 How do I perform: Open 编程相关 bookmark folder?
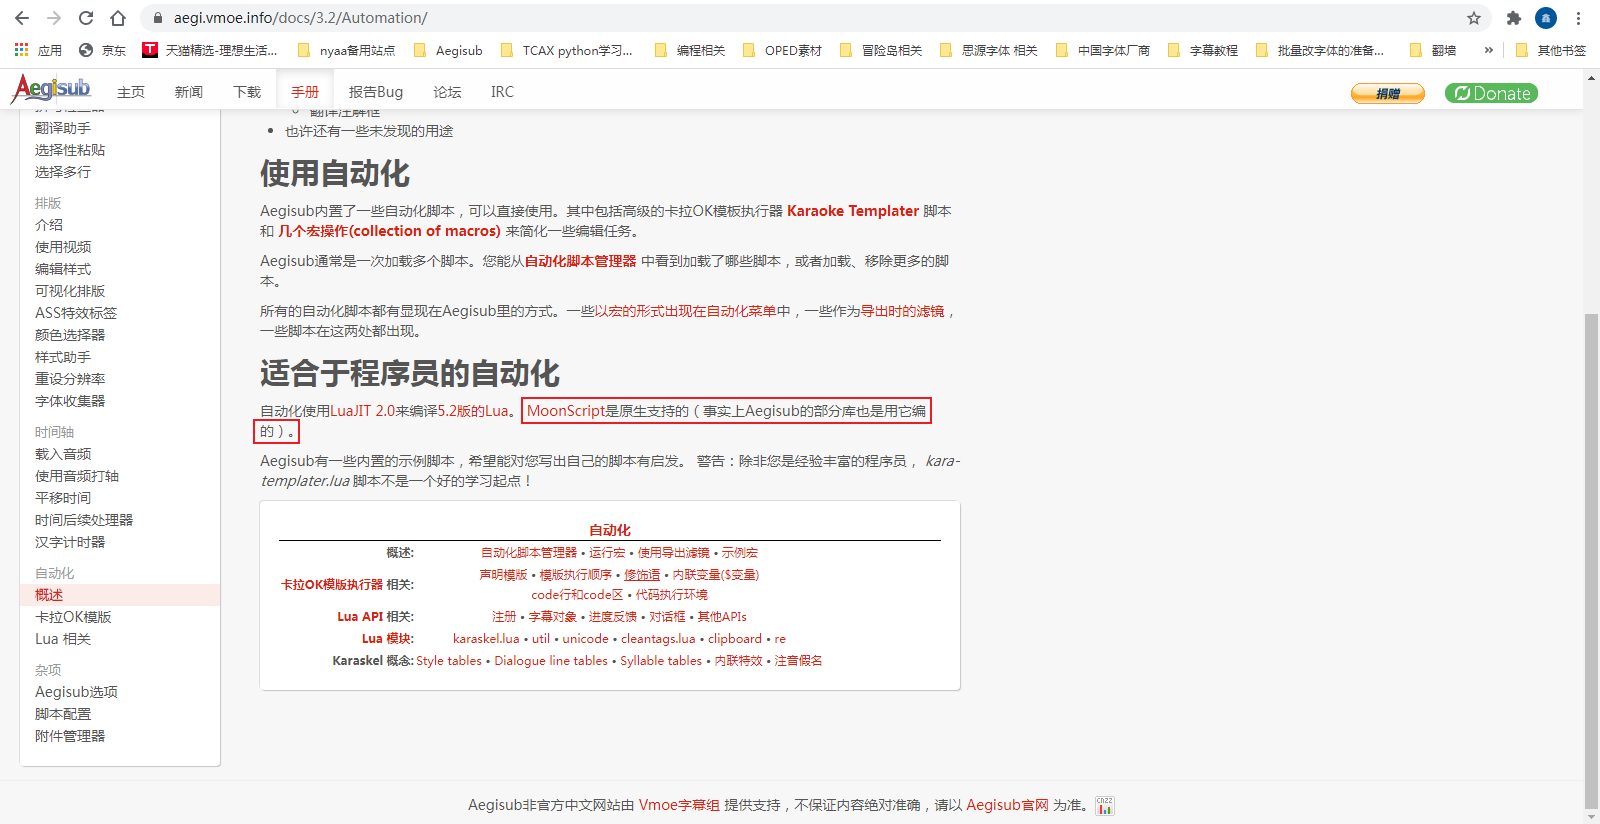(690, 50)
